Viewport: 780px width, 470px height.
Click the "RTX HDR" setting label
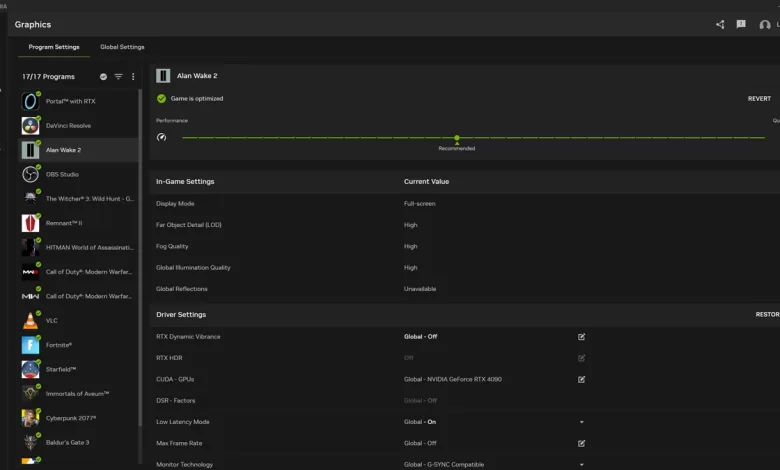tap(169, 358)
